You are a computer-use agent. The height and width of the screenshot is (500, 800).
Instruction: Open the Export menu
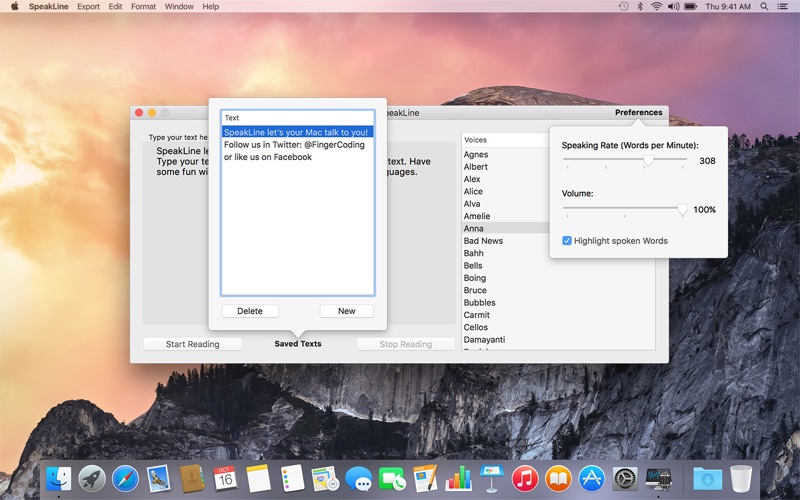(88, 6)
